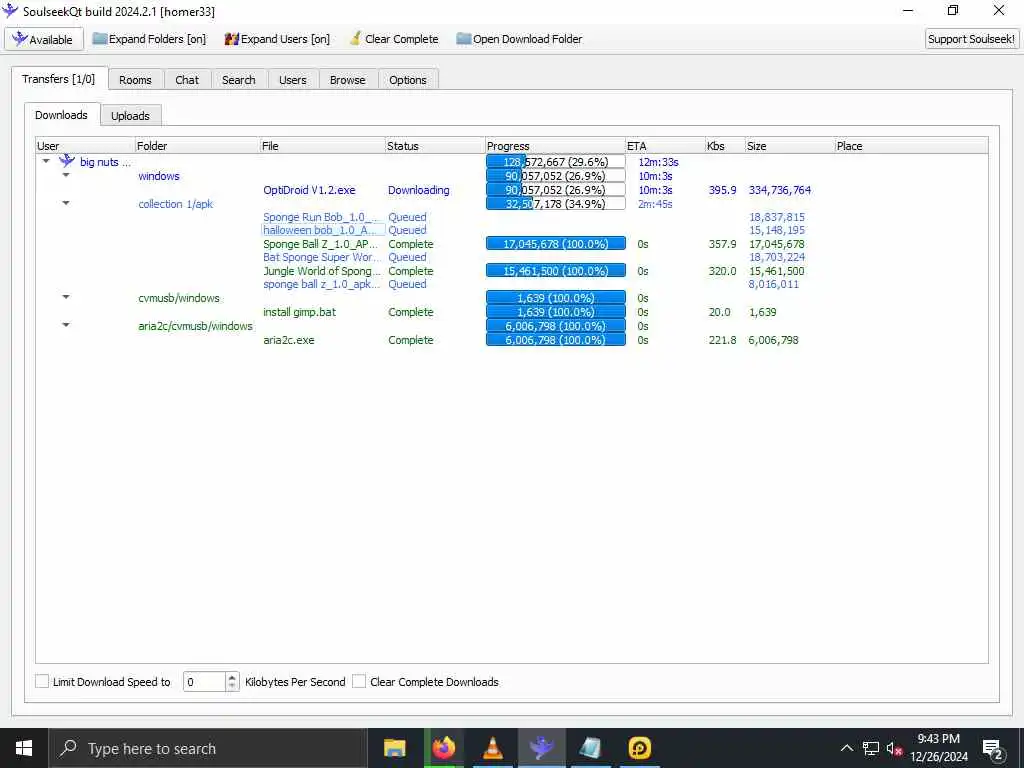
Task: Click the Soulseek bird icon on Available button
Action: (20, 39)
